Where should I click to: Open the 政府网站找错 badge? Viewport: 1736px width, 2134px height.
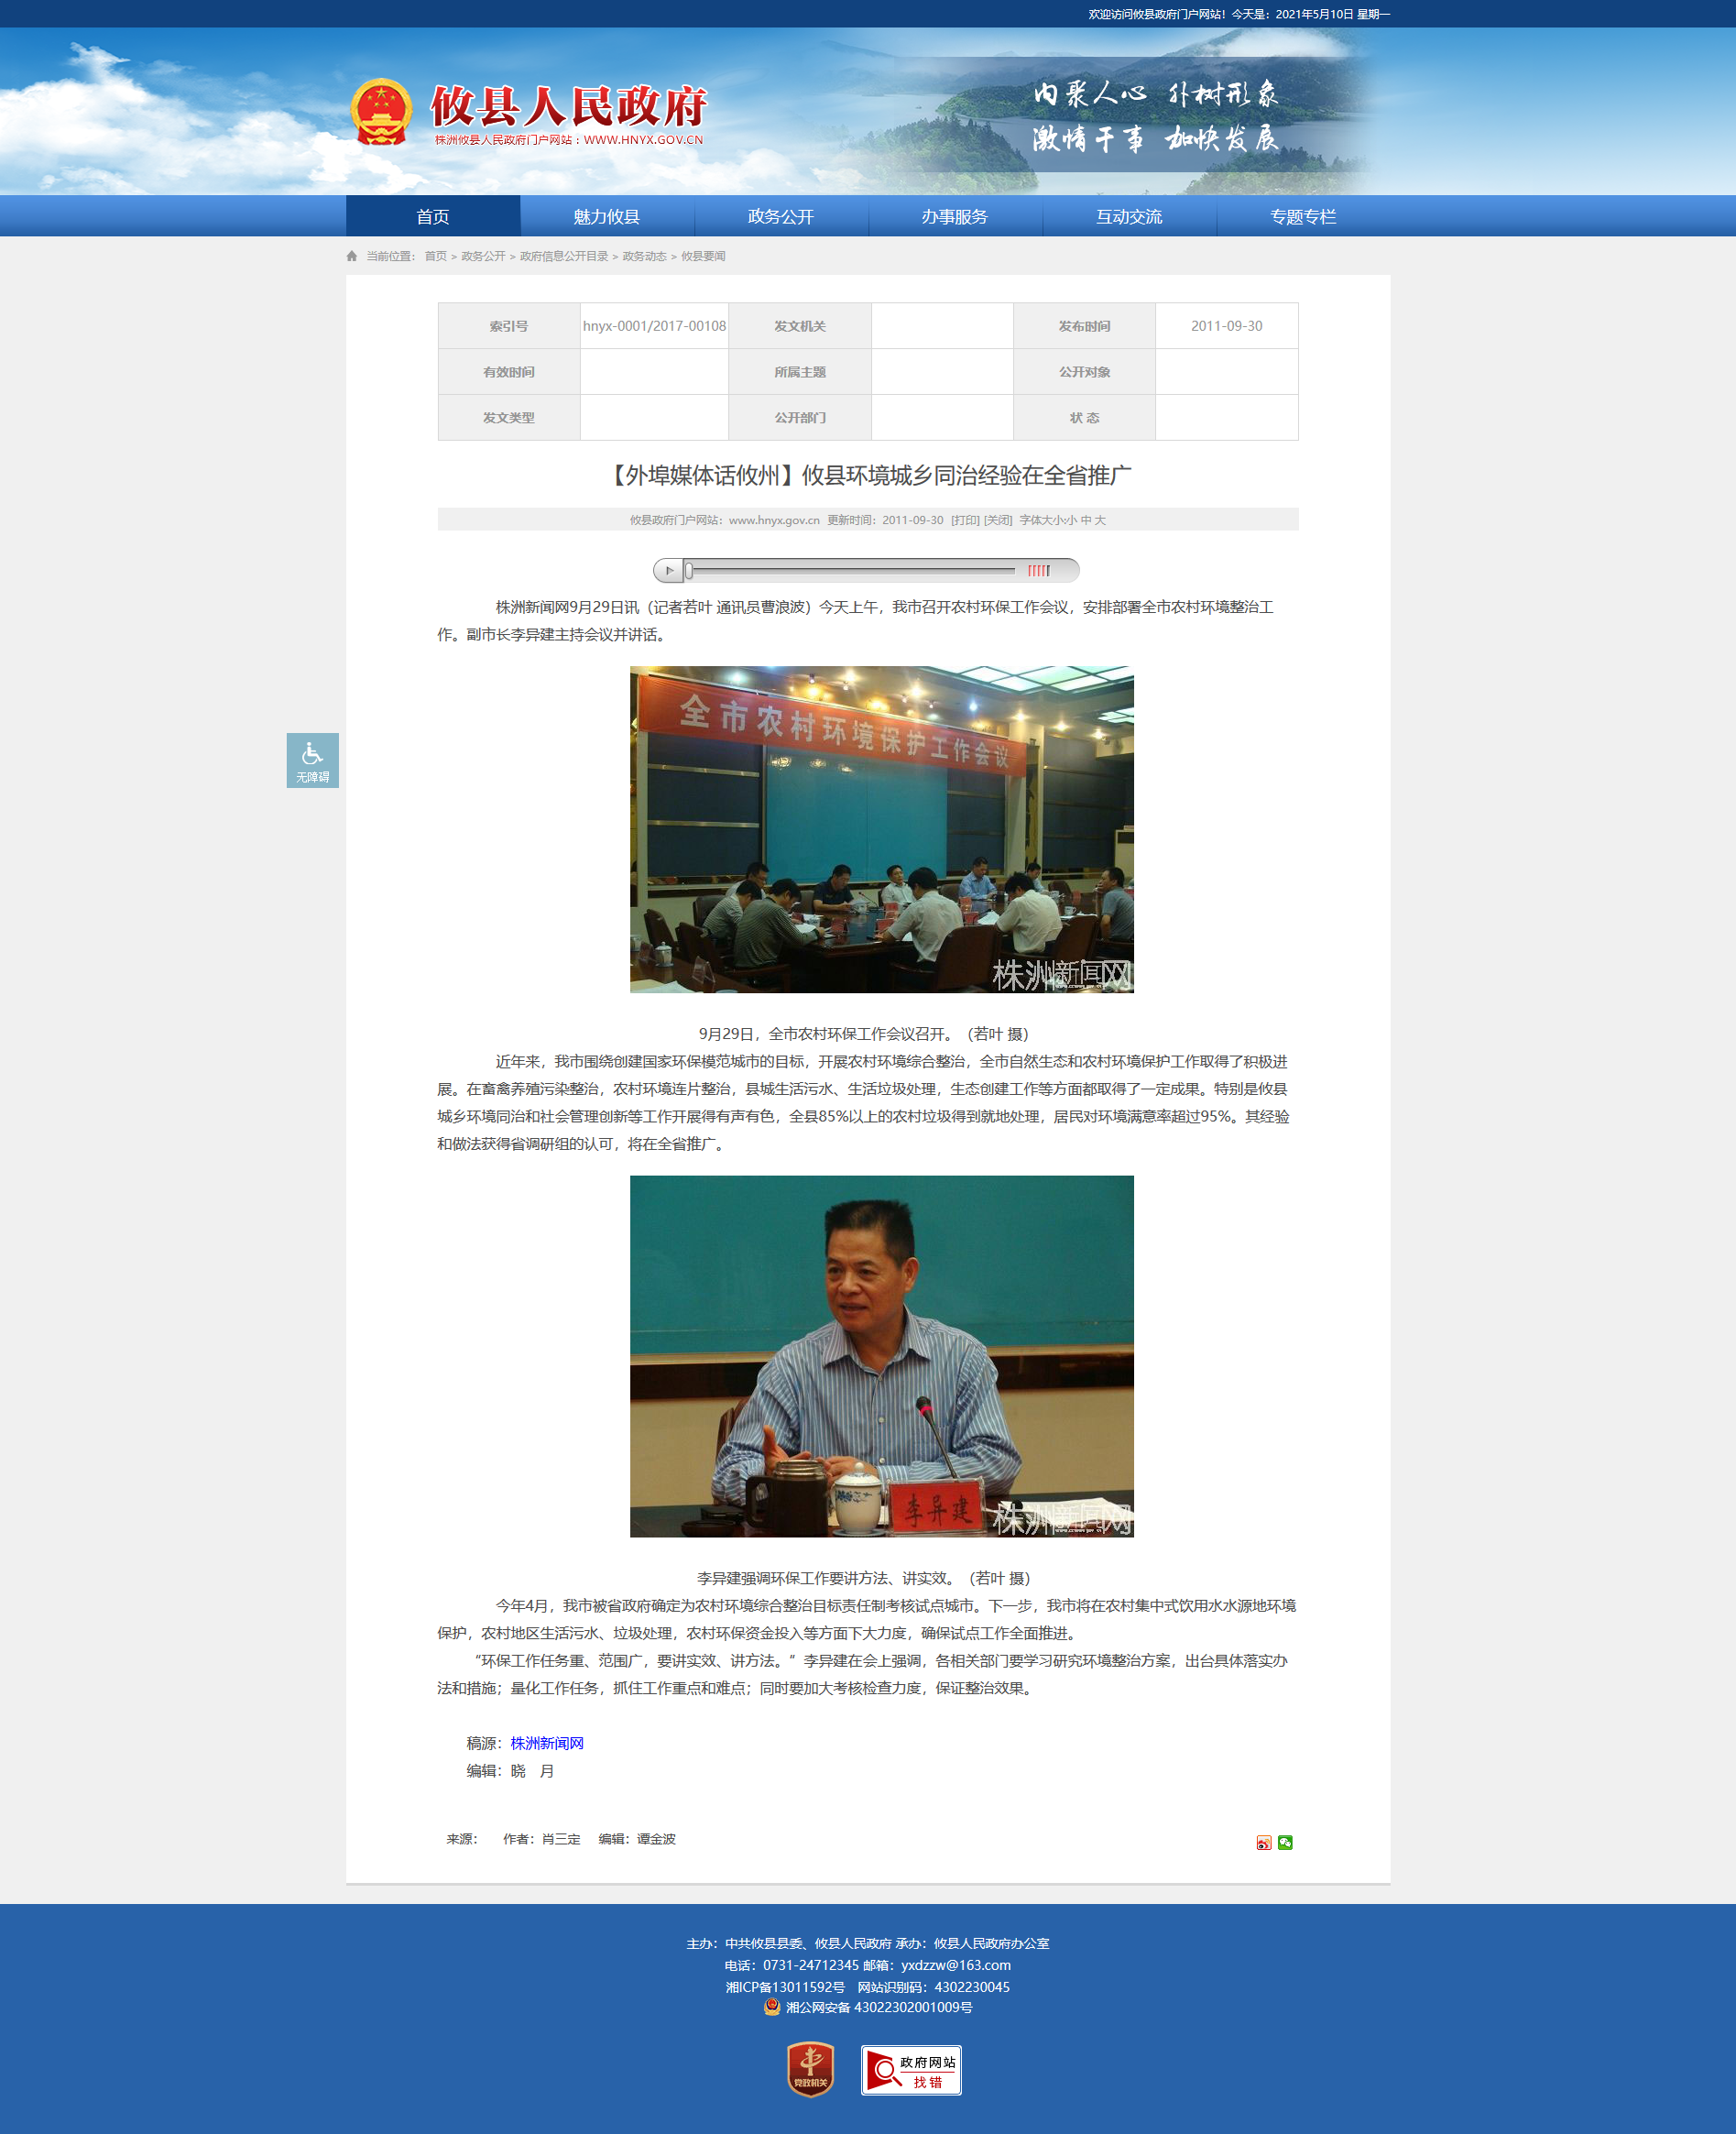(x=911, y=2069)
